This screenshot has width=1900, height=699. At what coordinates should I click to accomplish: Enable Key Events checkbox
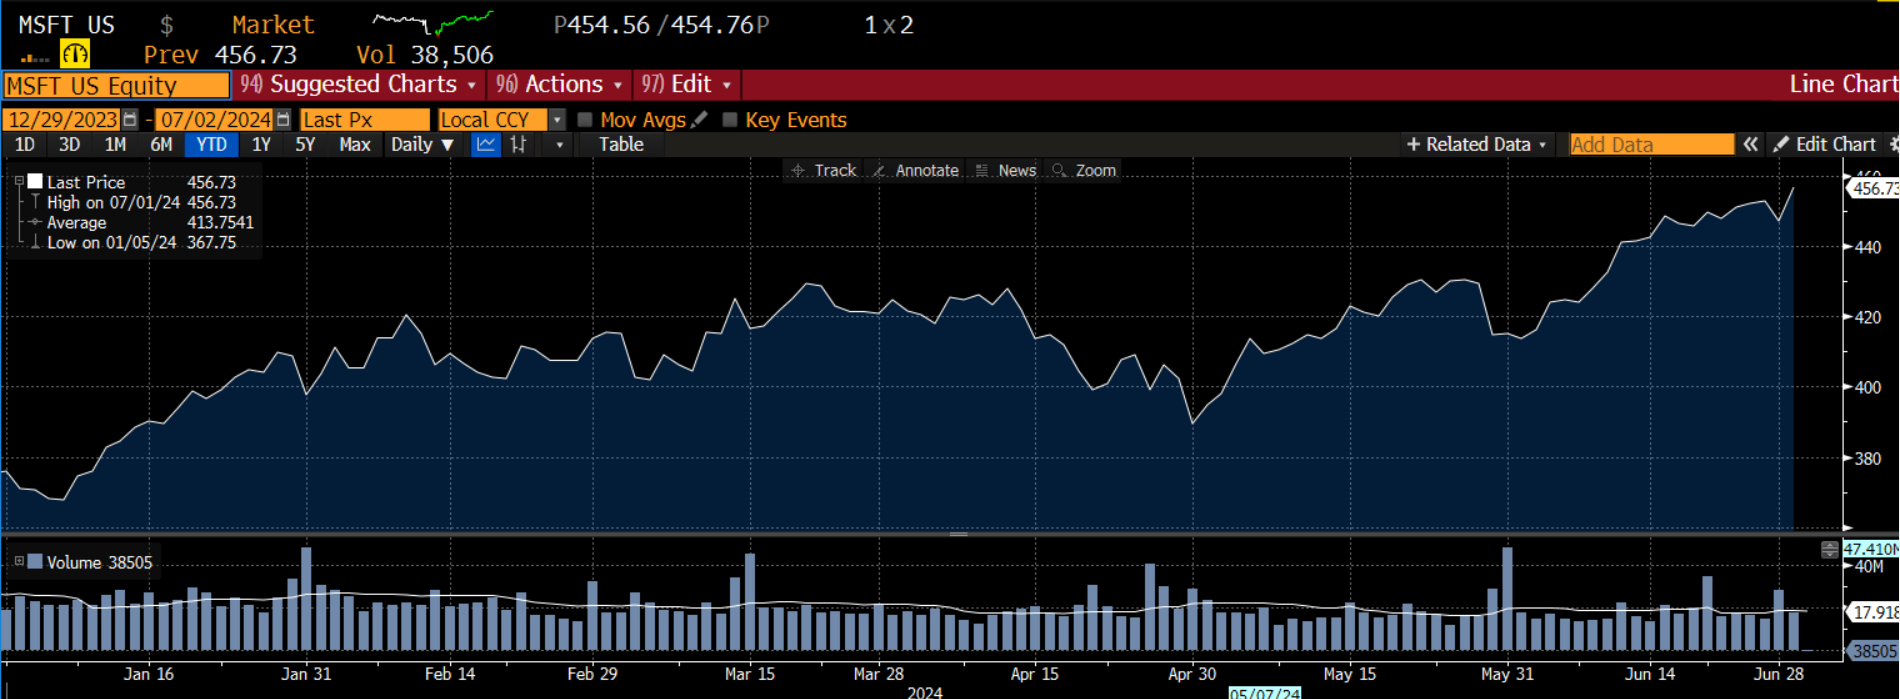(730, 120)
